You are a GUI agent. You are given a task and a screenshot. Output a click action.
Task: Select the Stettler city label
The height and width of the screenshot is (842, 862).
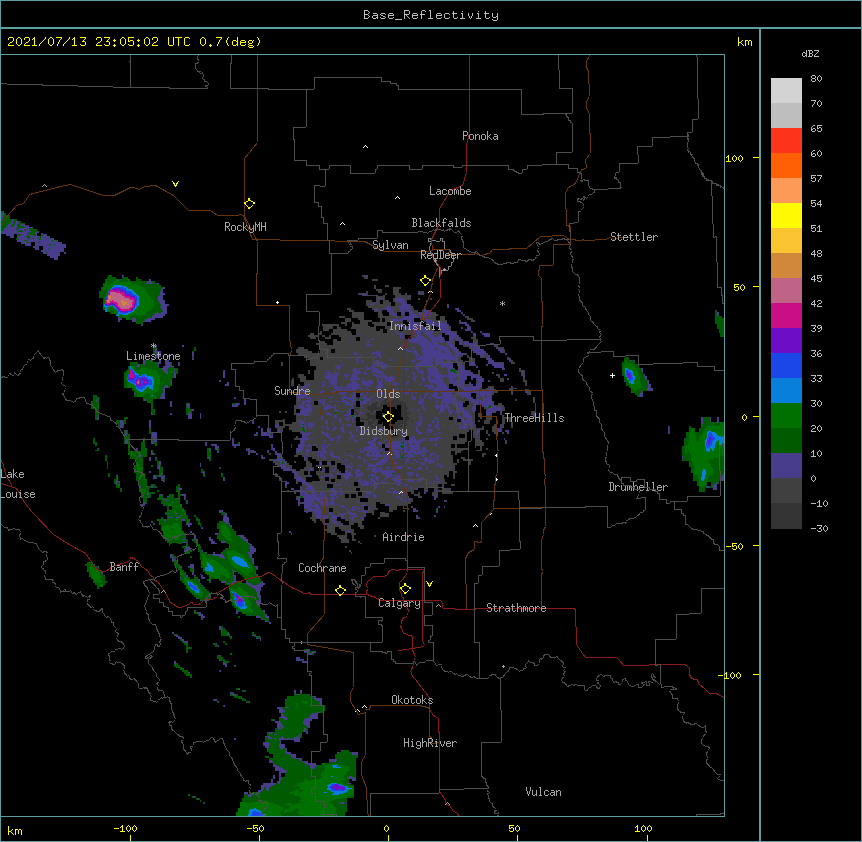634,237
